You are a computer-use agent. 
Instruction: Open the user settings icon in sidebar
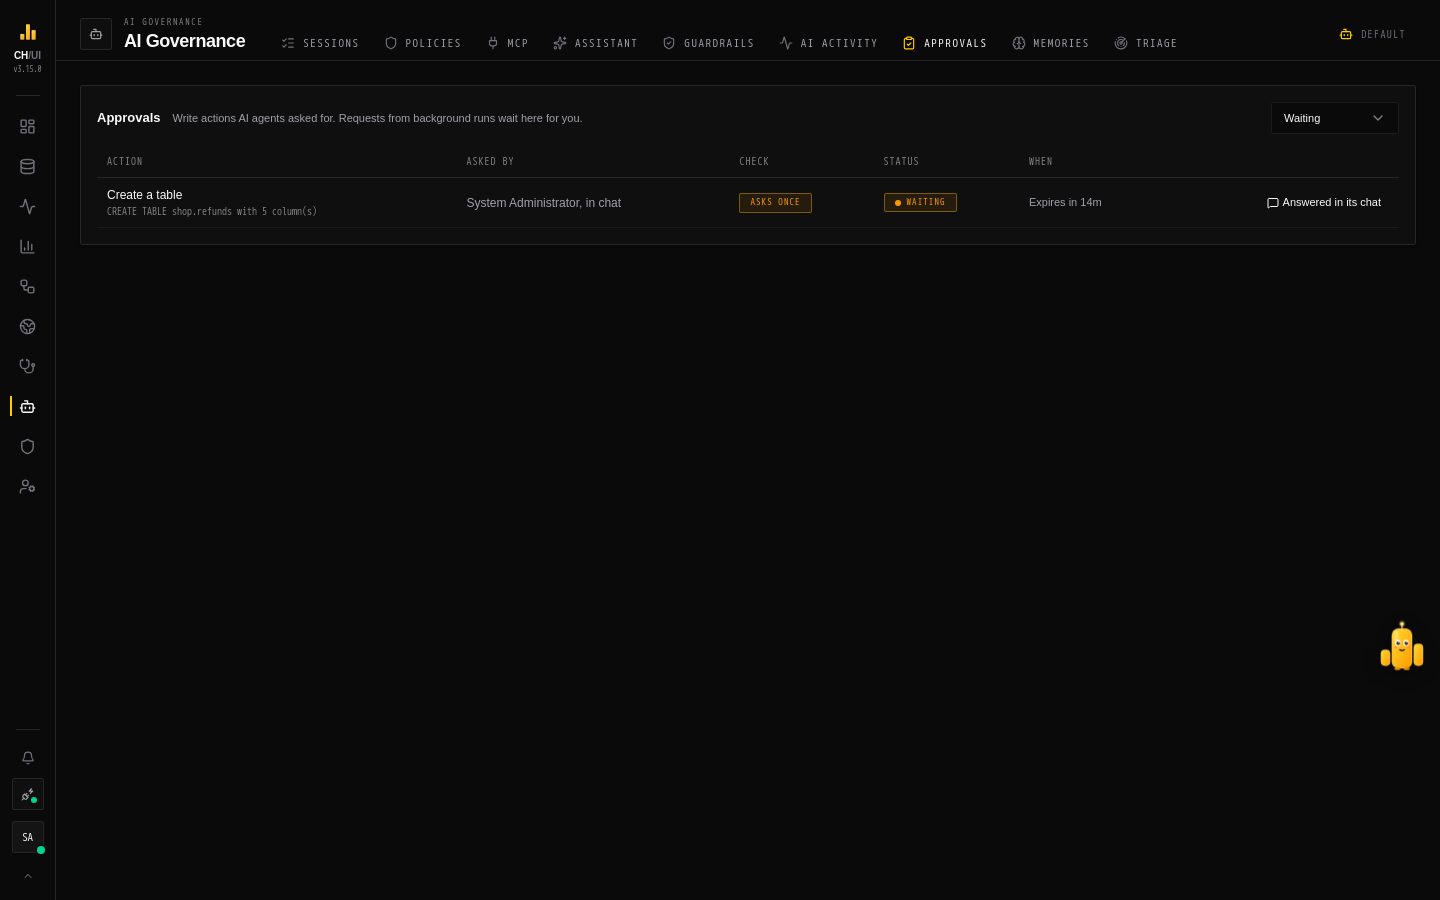tap(27, 487)
